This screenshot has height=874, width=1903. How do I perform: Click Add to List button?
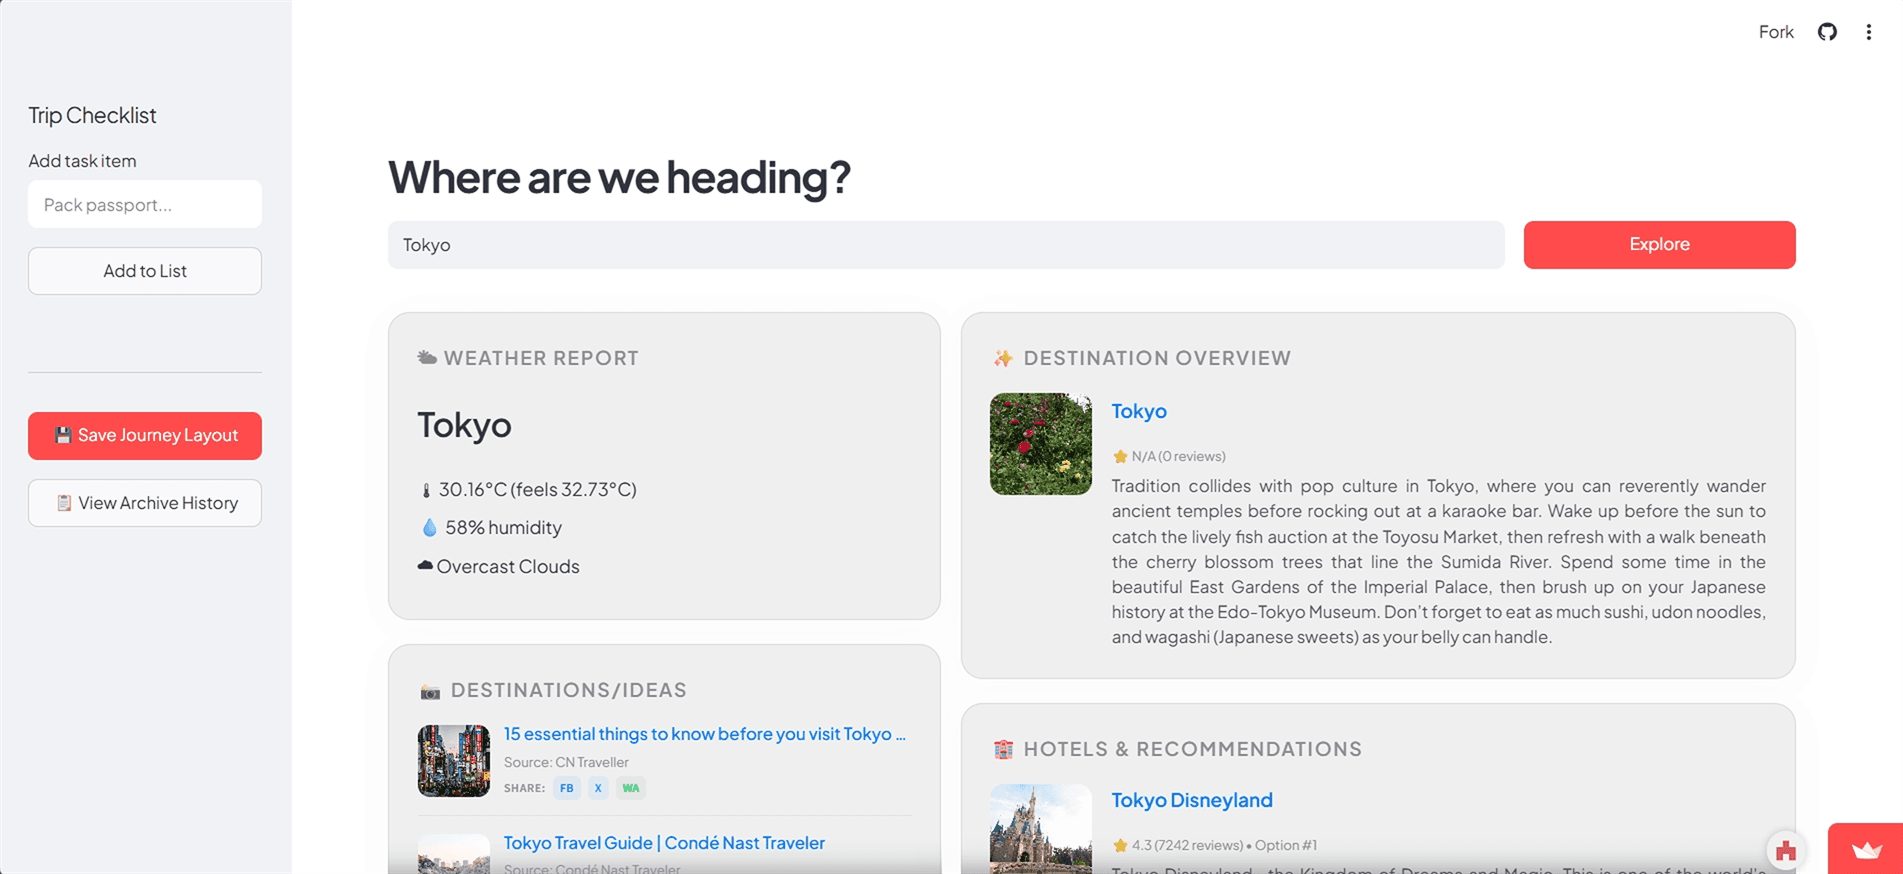pyautogui.click(x=145, y=271)
